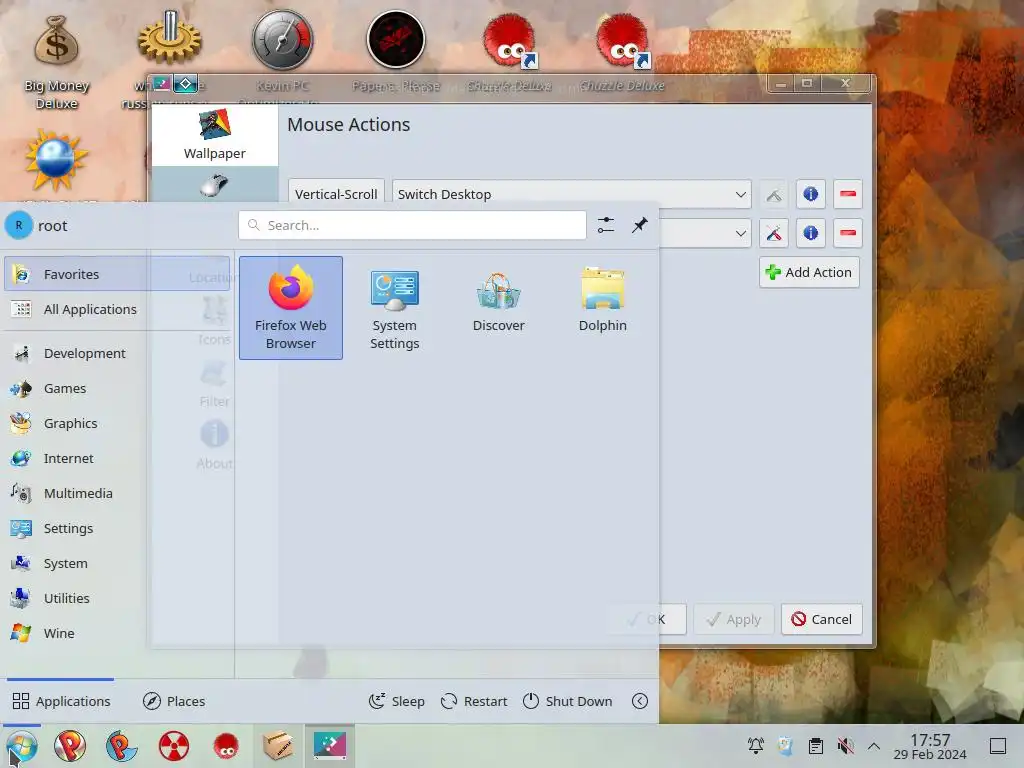Open the Switch Desktop action dropdown
Image resolution: width=1024 pixels, height=768 pixels.
(571, 194)
